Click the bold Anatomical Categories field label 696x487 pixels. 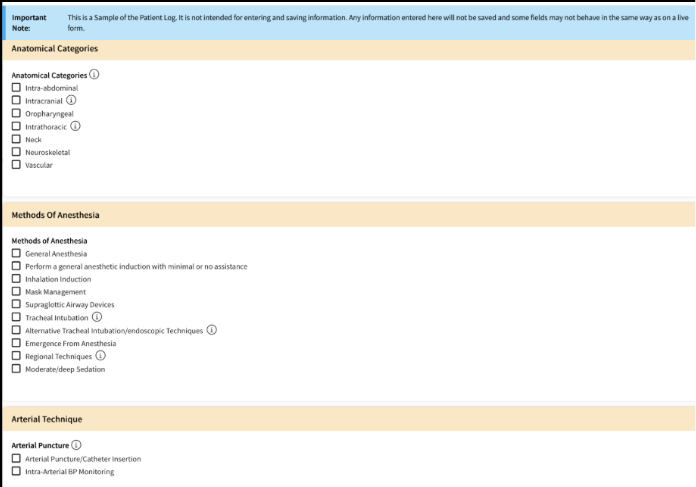pos(49,75)
